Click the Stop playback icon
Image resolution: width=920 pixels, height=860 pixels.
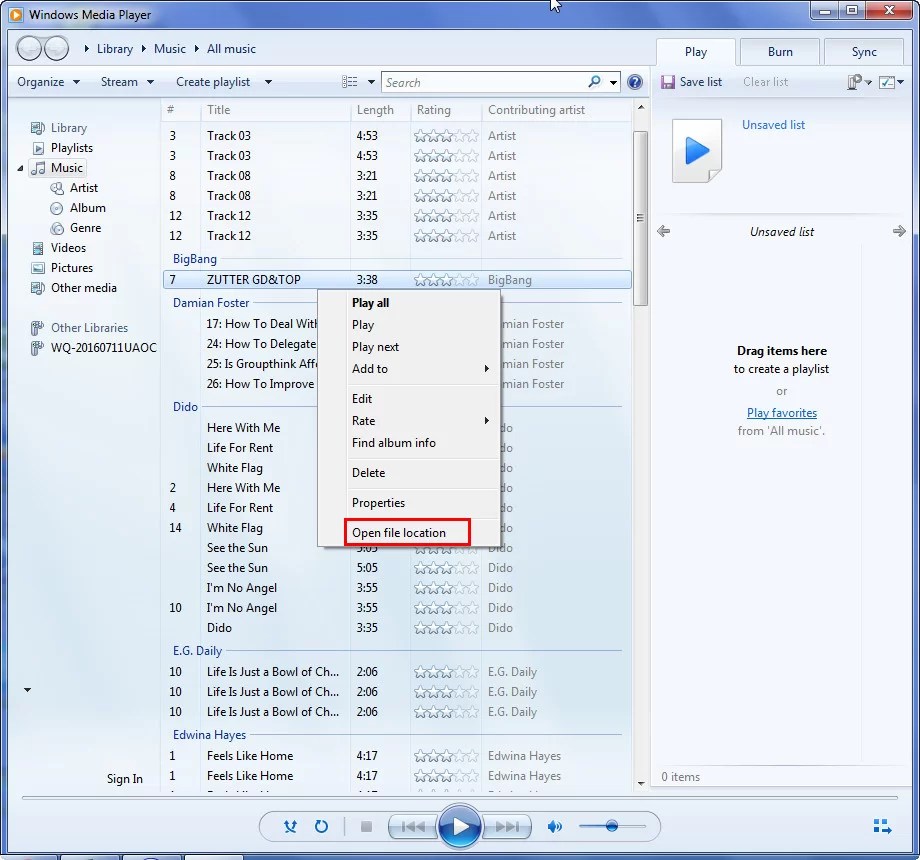point(366,826)
